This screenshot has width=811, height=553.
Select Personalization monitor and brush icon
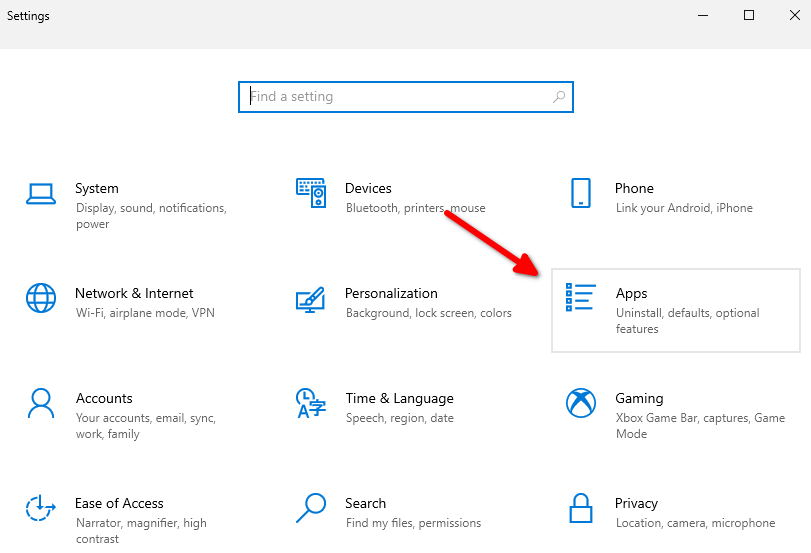pyautogui.click(x=310, y=300)
